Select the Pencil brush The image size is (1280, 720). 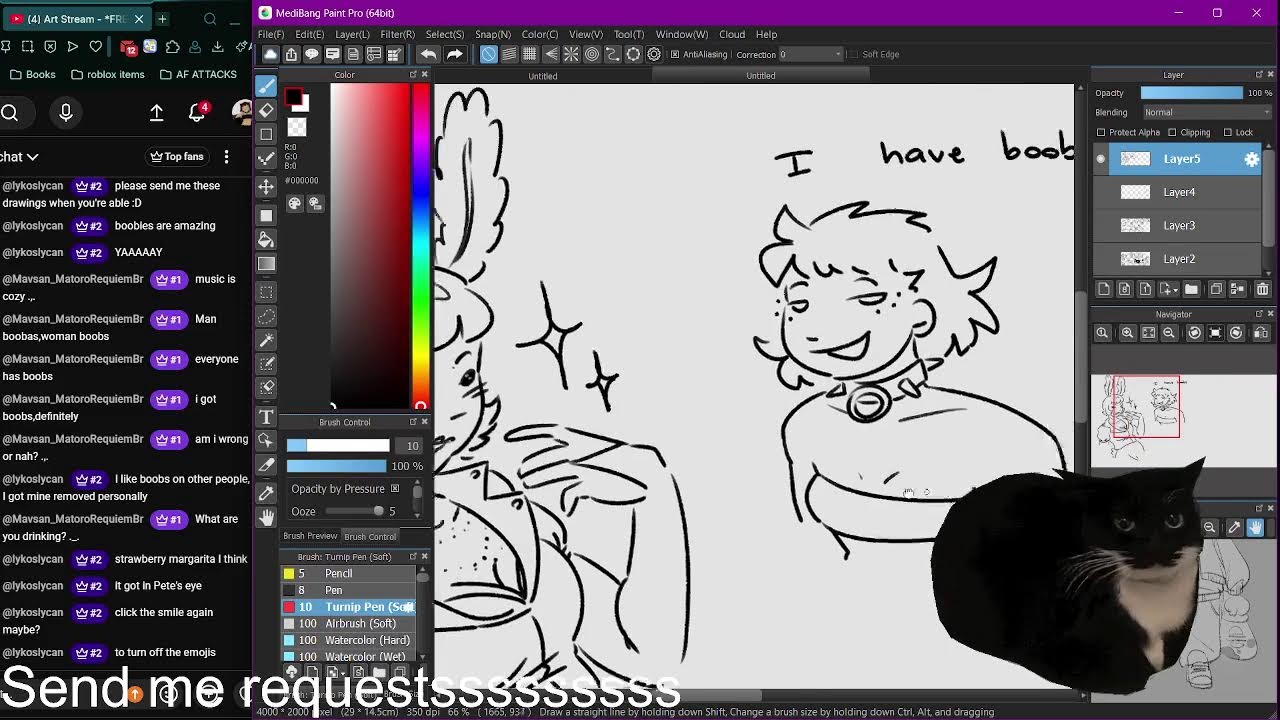[348, 573]
